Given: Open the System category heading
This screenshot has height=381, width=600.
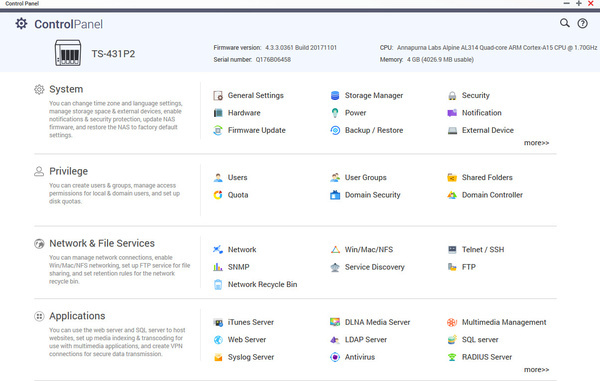Looking at the screenshot, I should (66, 89).
